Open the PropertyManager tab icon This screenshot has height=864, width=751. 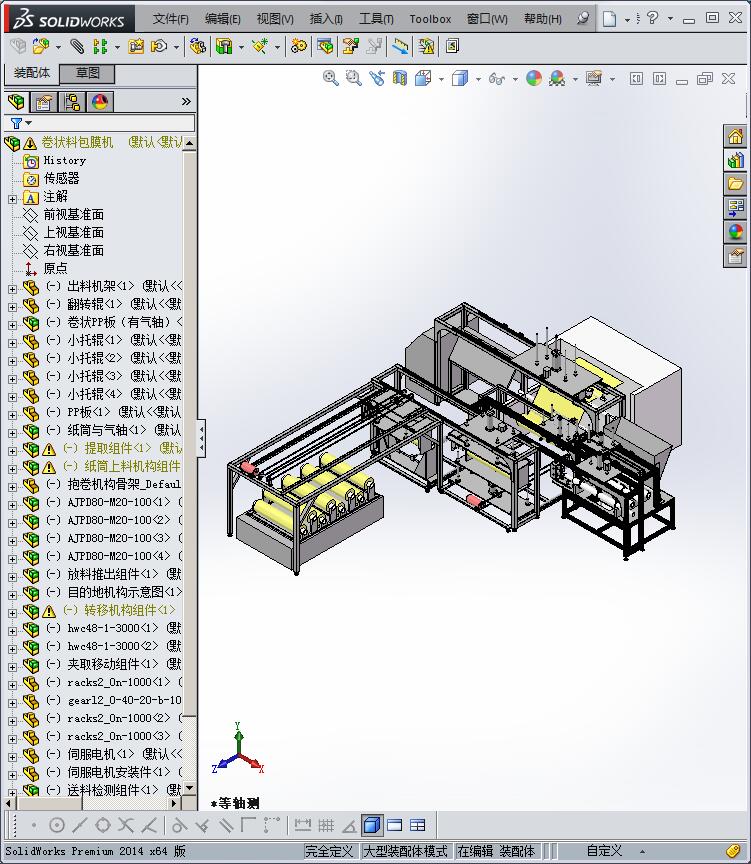[x=43, y=102]
